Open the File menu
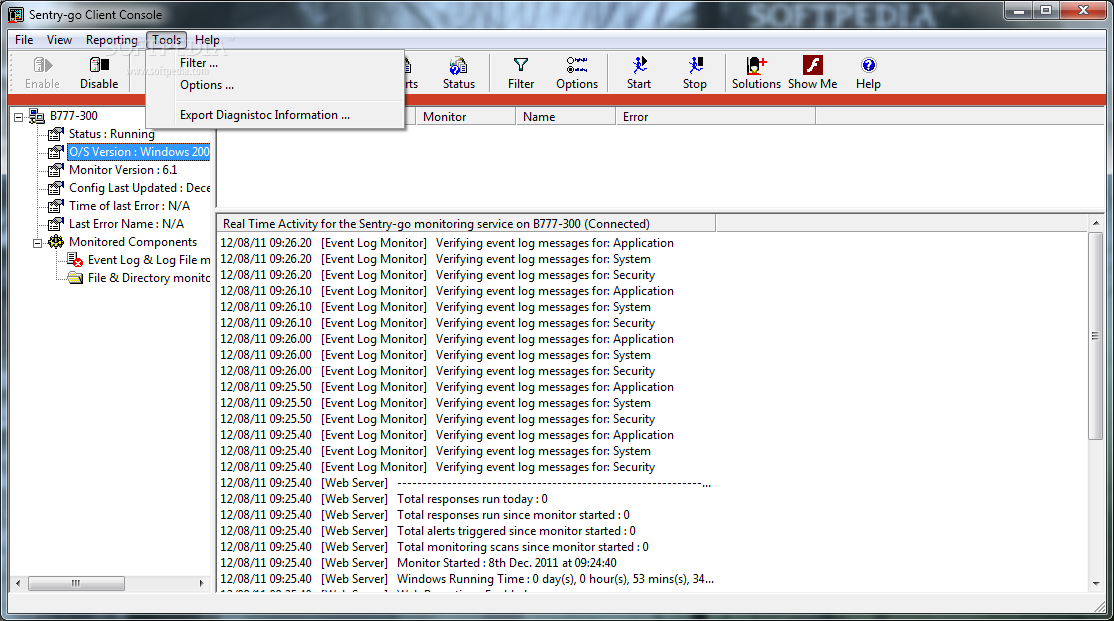This screenshot has width=1114, height=621. pos(24,40)
